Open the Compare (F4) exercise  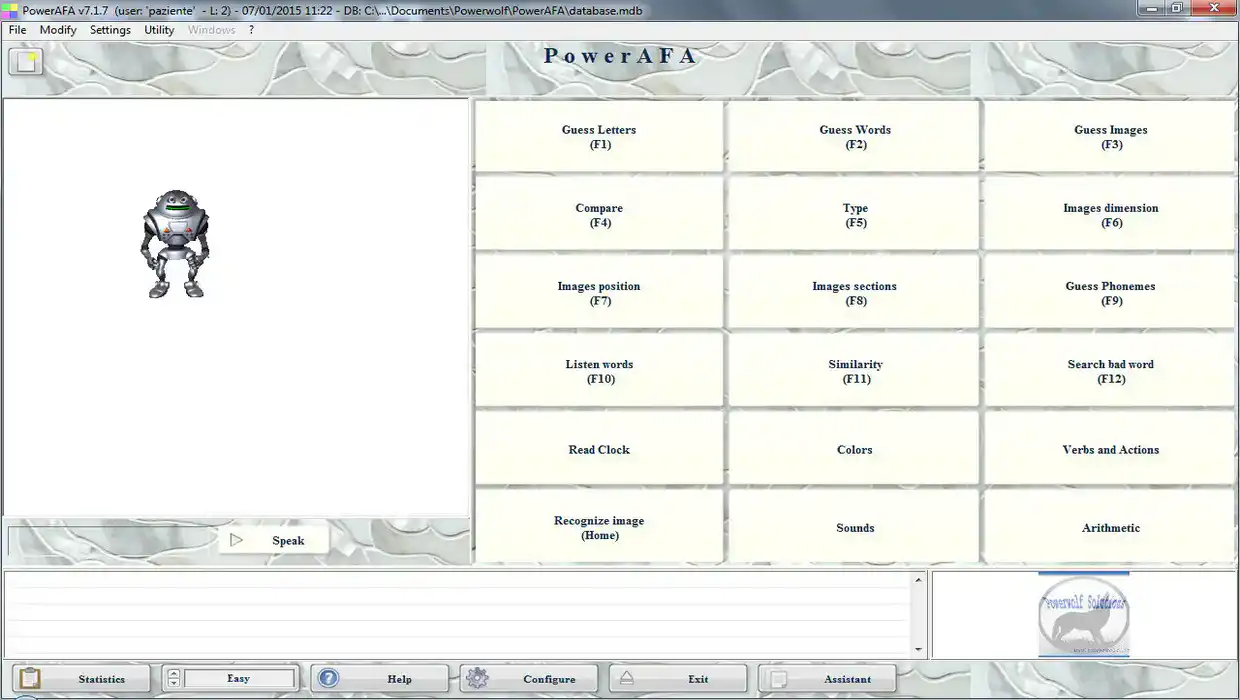point(599,215)
